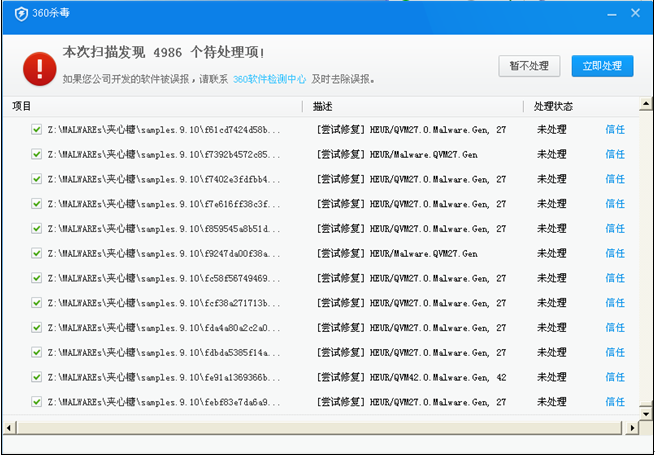This screenshot has height=457, width=655.
Task: Select the file path ending febf83e7da6a9
Action: [164, 402]
